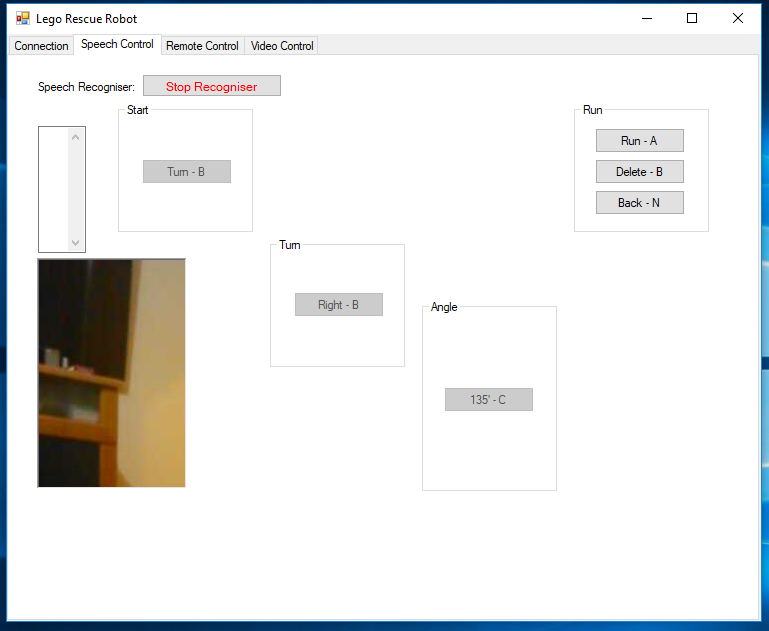This screenshot has height=631, width=769.
Task: Click the scroll up arrow in the list box
Action: [75, 137]
